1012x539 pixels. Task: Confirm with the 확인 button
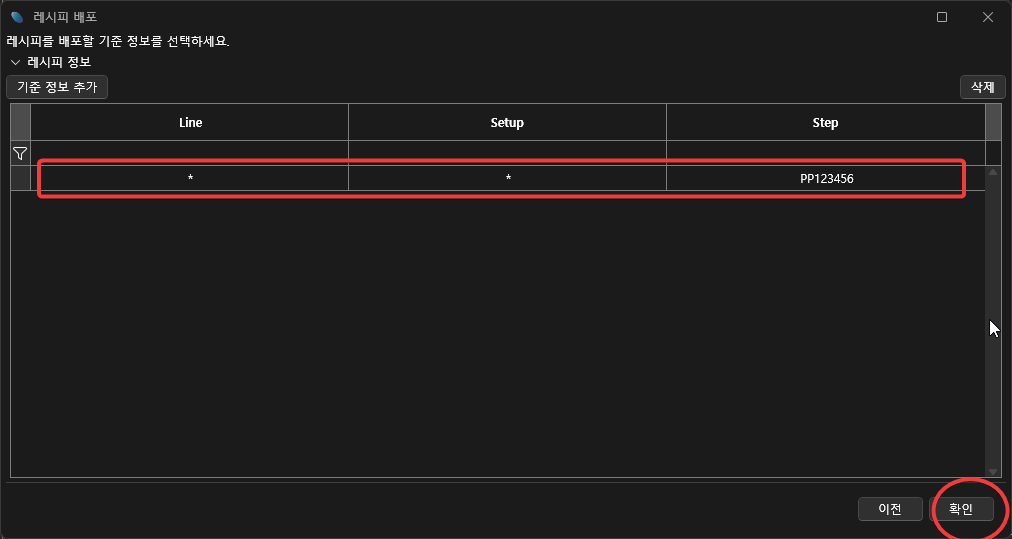pos(961,509)
